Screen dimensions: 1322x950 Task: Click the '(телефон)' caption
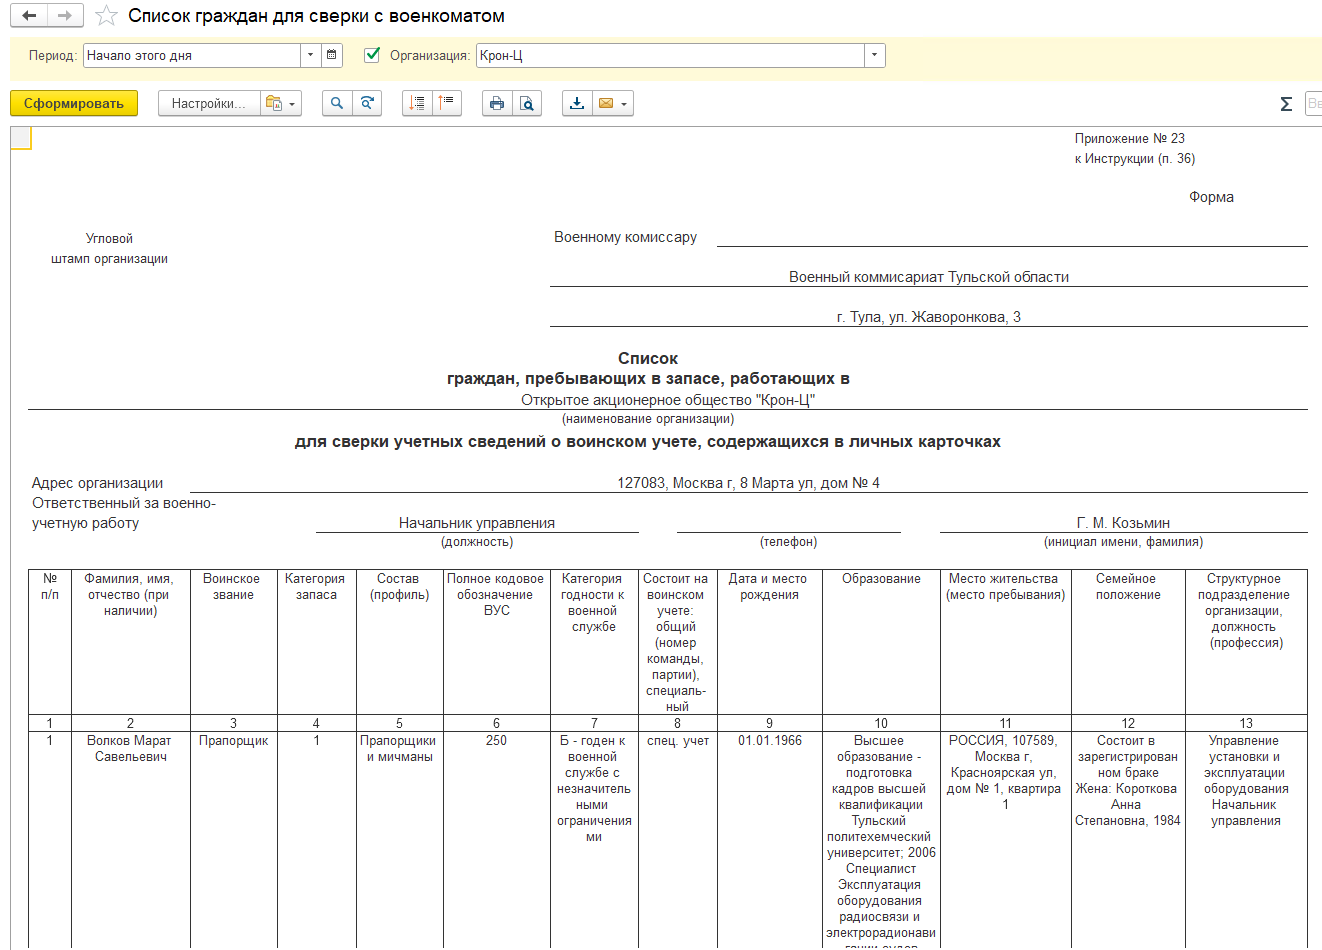[x=789, y=542]
